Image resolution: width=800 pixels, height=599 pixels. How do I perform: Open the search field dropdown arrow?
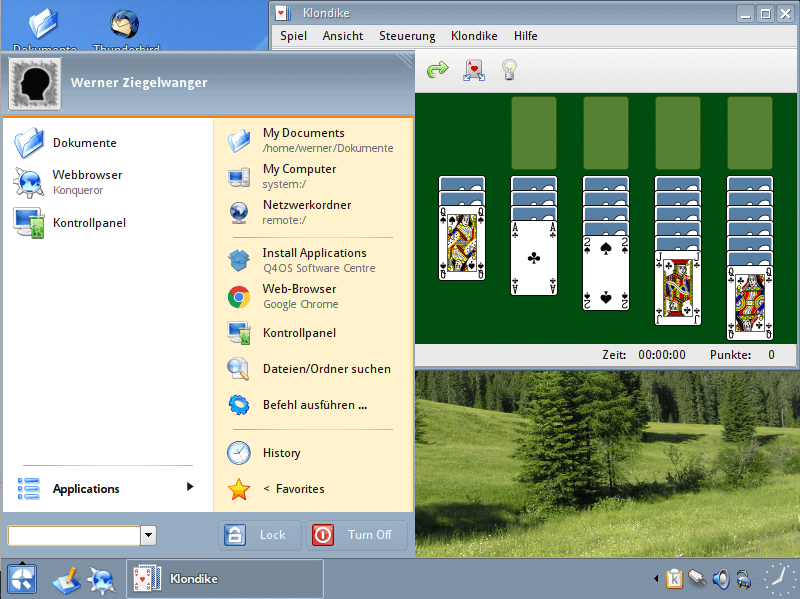tap(149, 536)
